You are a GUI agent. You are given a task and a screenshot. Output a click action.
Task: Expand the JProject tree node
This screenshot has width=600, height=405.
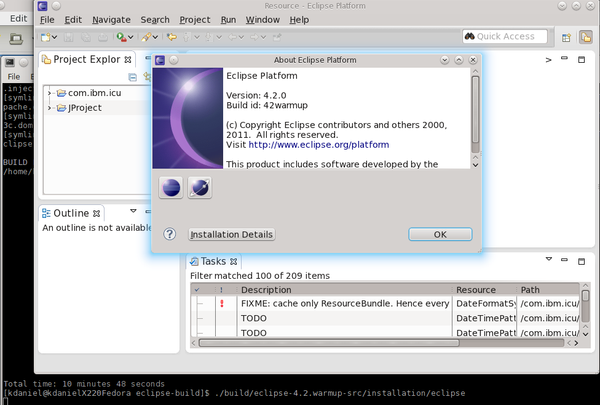(49, 108)
